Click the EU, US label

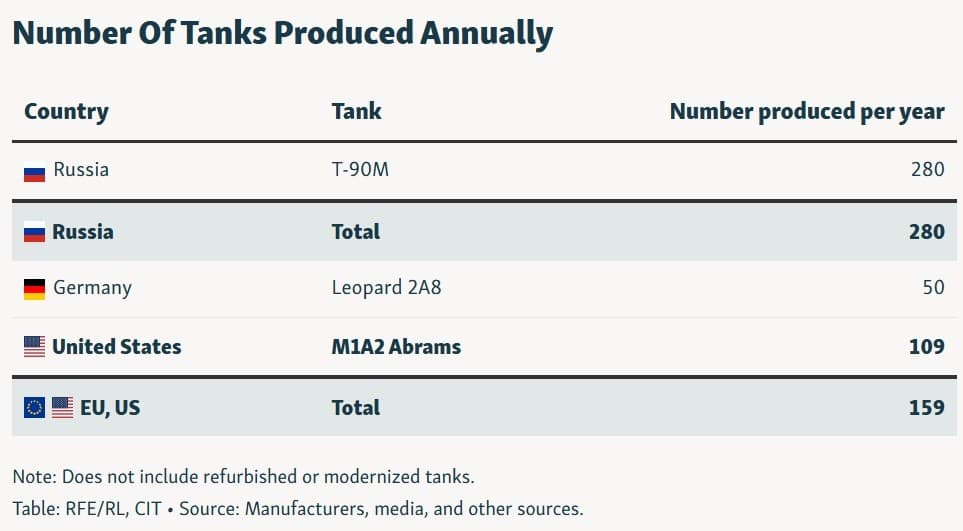tap(110, 407)
